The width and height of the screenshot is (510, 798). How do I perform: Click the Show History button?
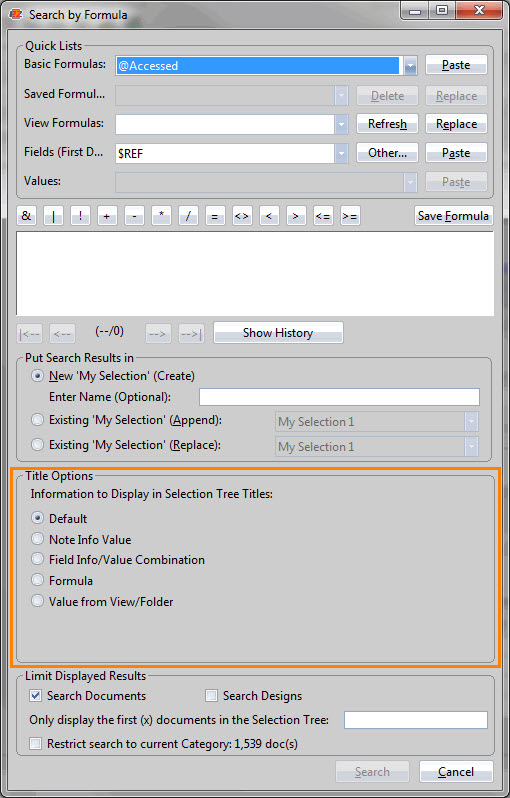(x=278, y=333)
